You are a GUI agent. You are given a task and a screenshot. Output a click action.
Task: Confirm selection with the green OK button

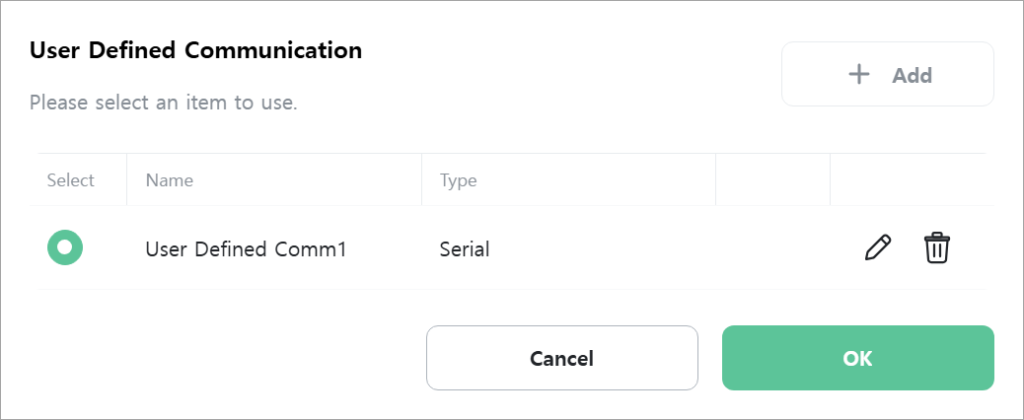pyautogui.click(x=857, y=358)
